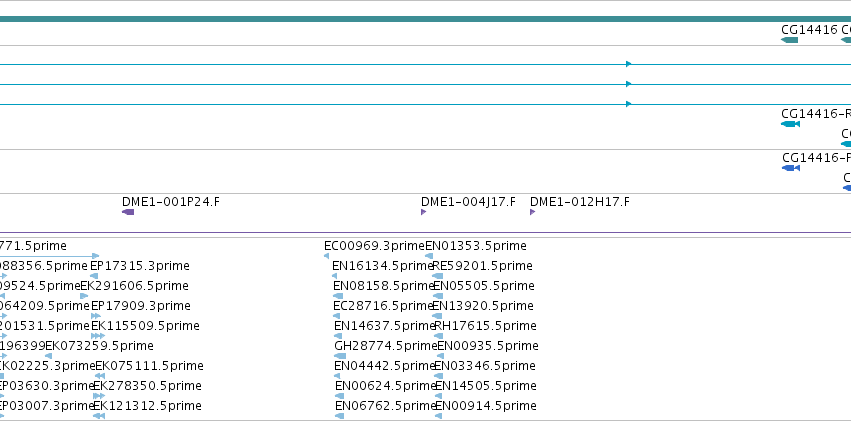Select the arrow glyph beneath EK278350.5prime

pos(99,396)
